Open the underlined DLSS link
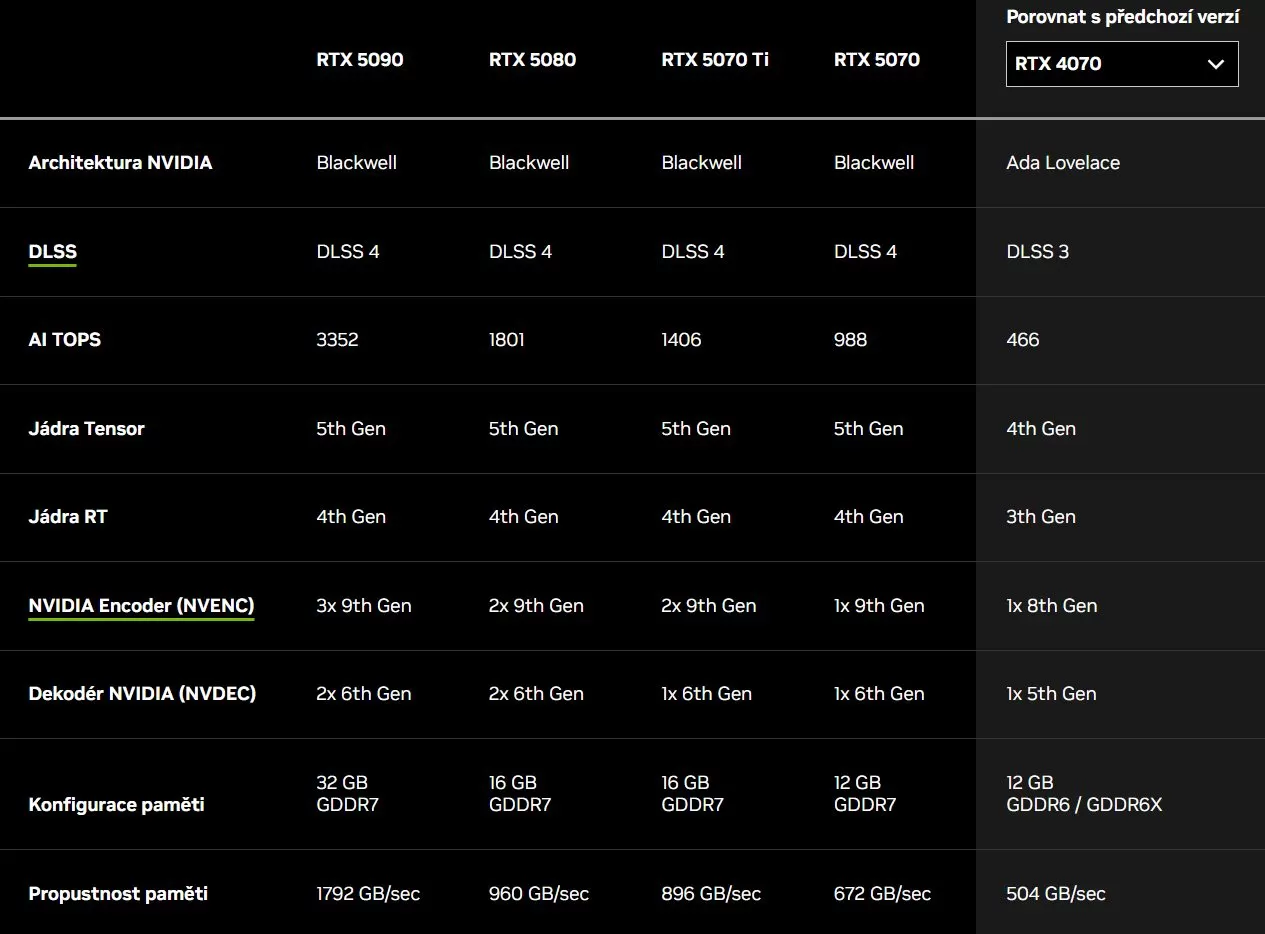The image size is (1265, 934). (x=53, y=252)
